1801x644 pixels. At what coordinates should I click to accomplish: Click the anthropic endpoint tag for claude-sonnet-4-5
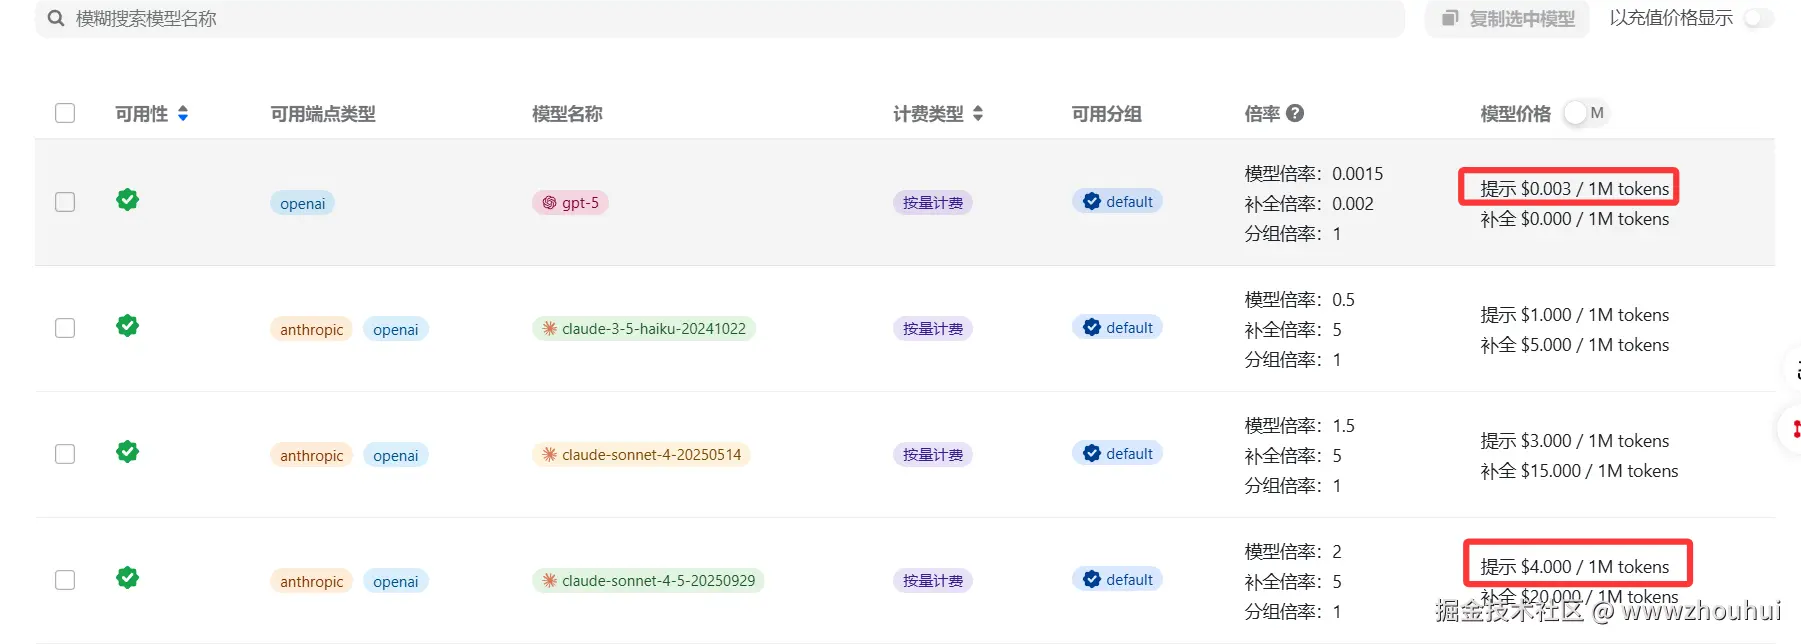coord(311,581)
